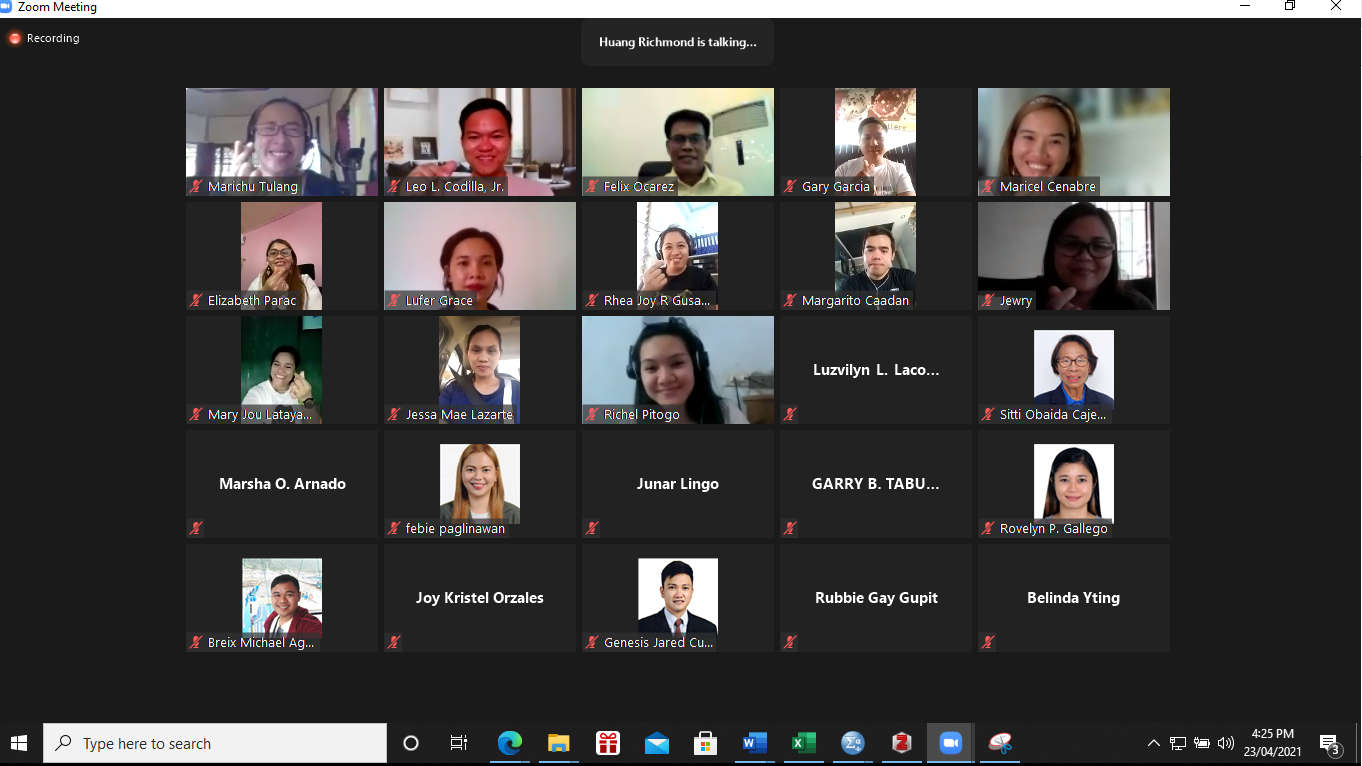
Task: Select Jessa Mae Lazarte's video tile
Action: (x=480, y=370)
